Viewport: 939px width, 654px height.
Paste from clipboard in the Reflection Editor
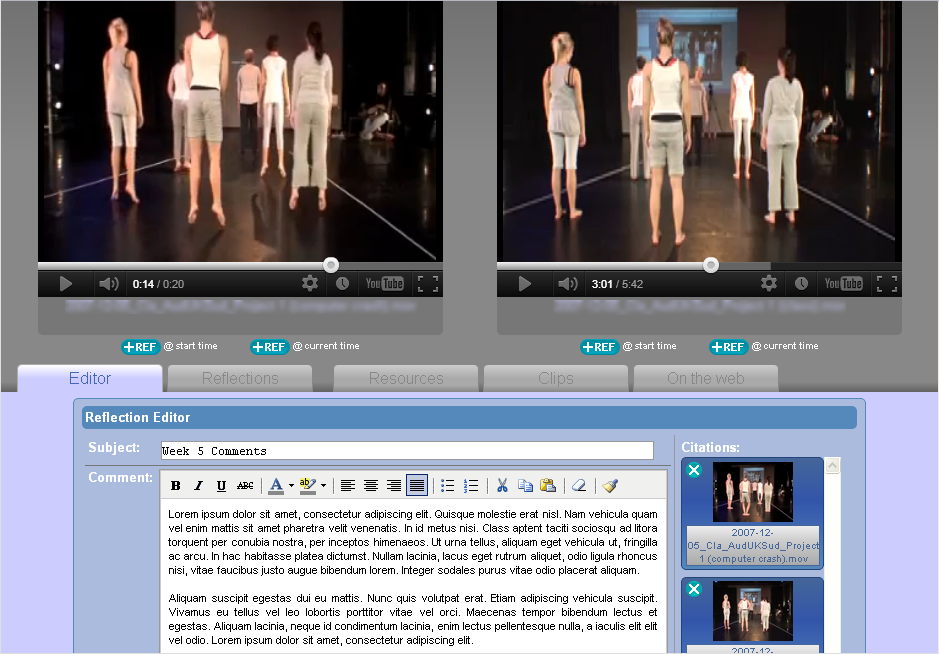click(548, 485)
